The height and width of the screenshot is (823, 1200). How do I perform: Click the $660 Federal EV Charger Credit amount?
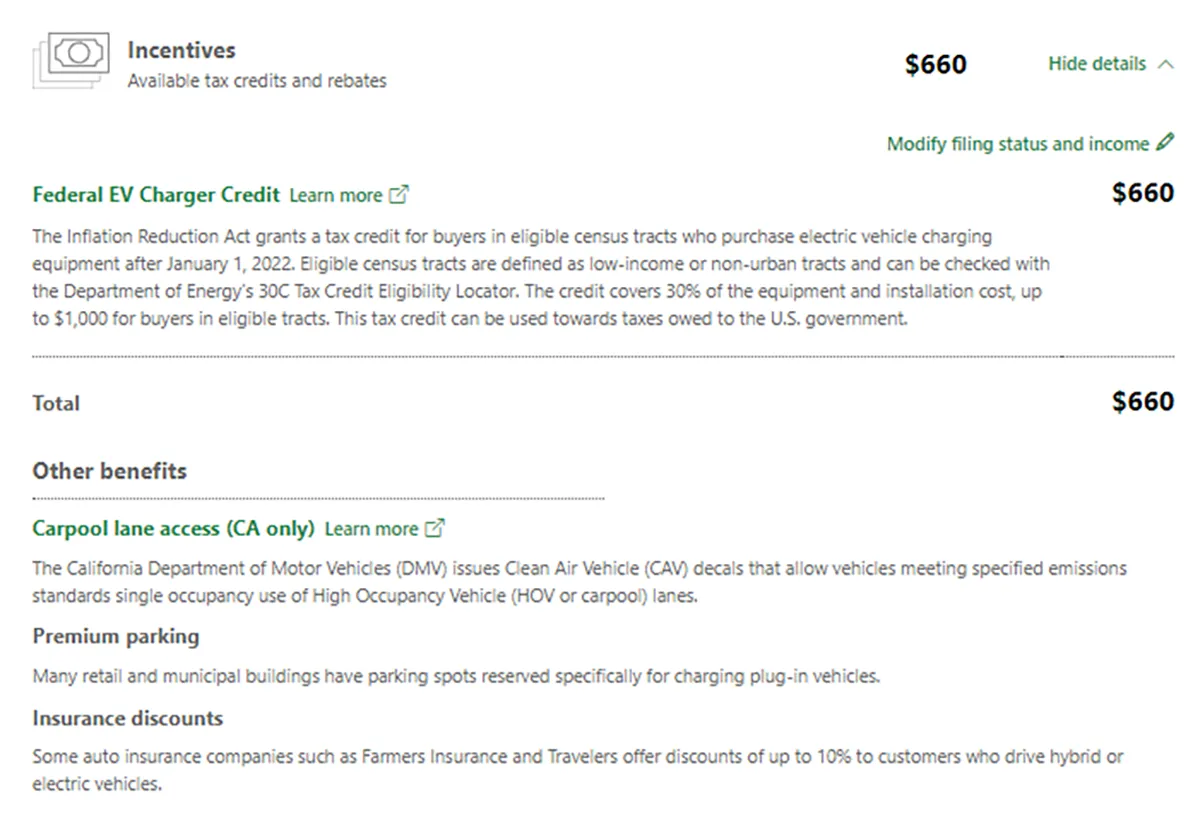1143,193
